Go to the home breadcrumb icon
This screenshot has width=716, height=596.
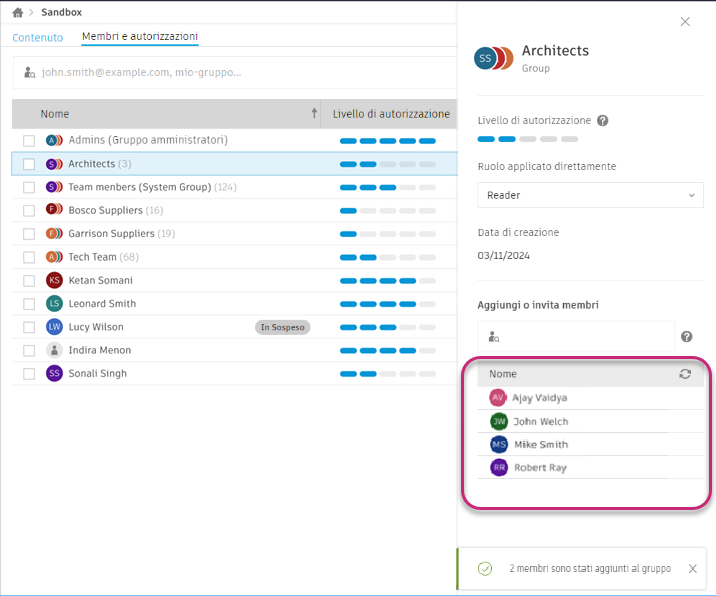pyautogui.click(x=18, y=12)
